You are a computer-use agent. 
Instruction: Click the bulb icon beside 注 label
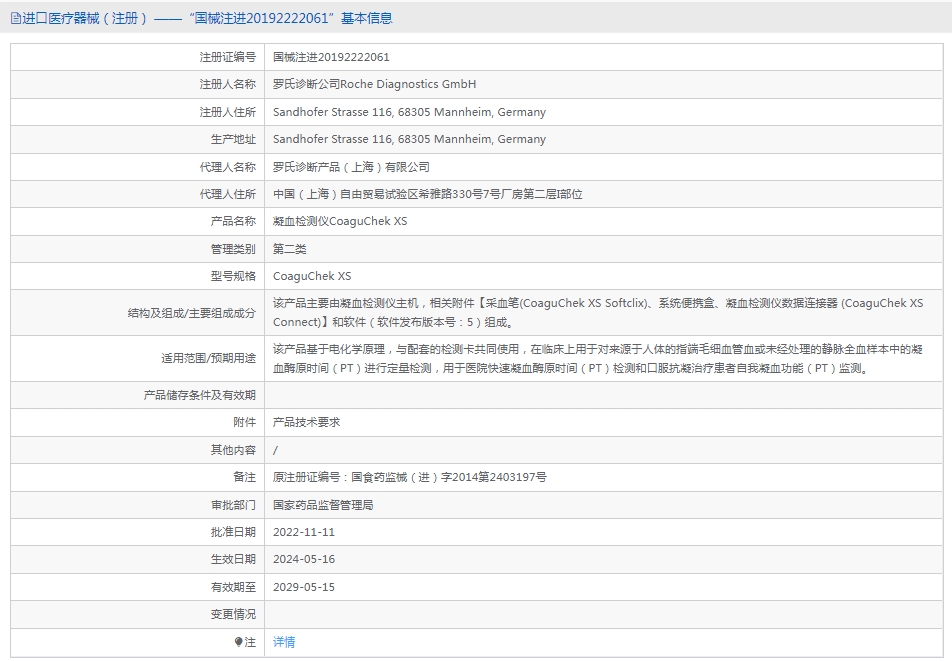pos(239,642)
